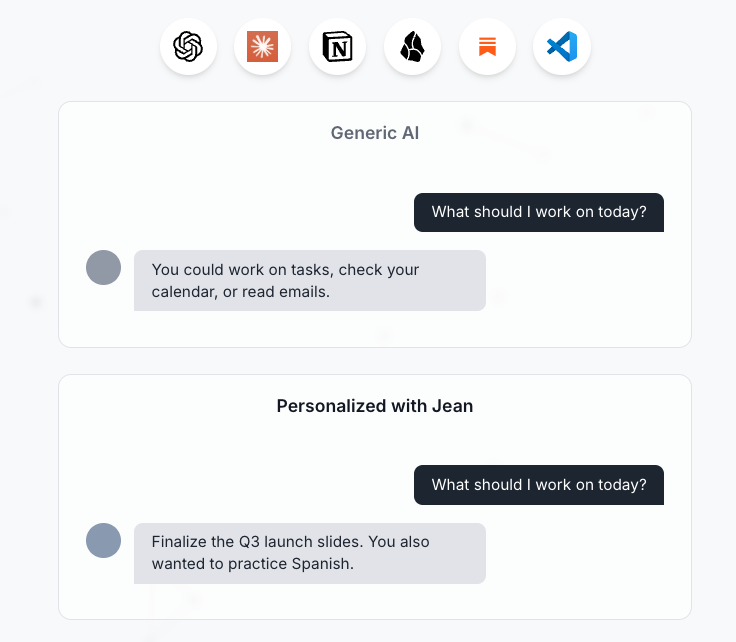Select the orange Claude starburst icon
Image resolution: width=736 pixels, height=642 pixels.
262,47
